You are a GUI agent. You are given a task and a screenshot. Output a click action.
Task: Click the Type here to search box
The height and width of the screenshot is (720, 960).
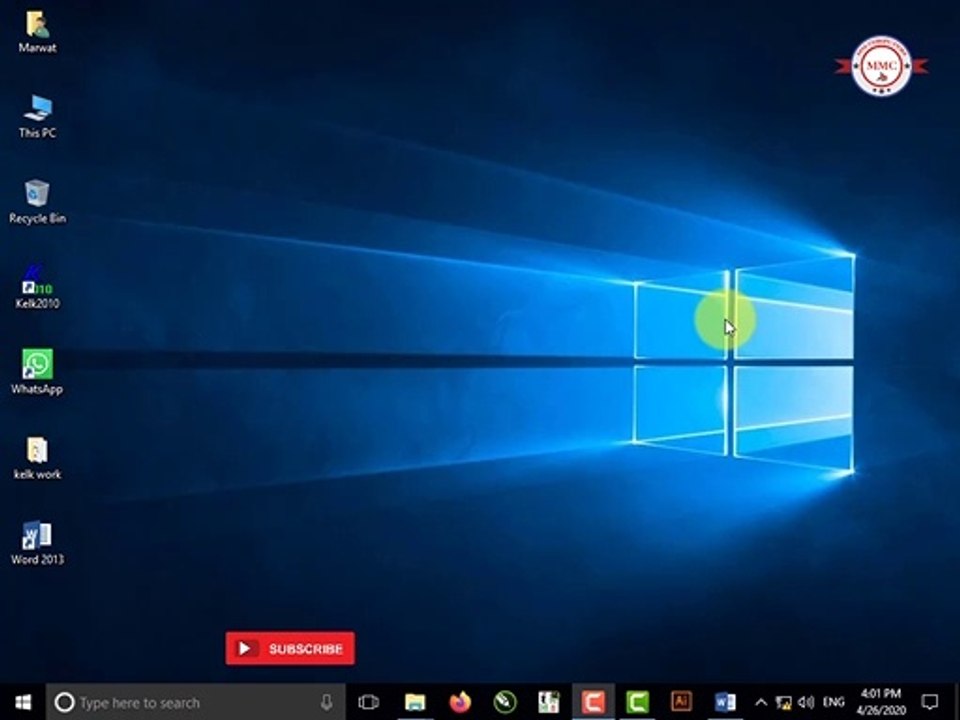click(196, 702)
